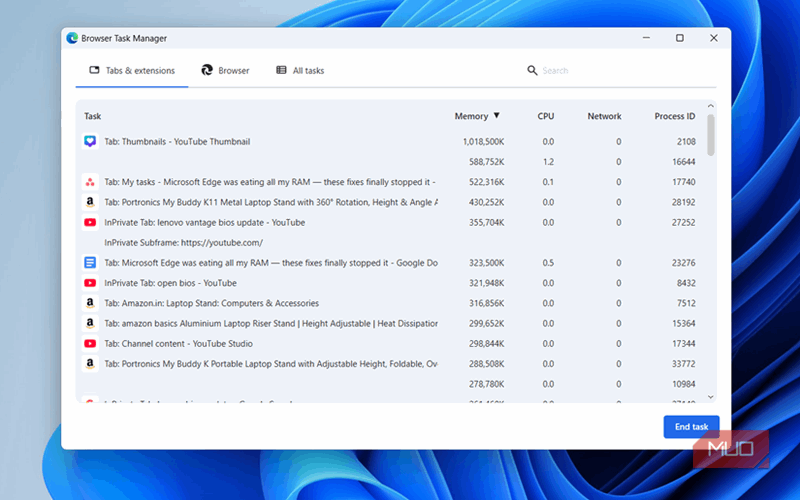This screenshot has height=500, width=800.
Task: Click the Network column header
Action: coord(604,116)
